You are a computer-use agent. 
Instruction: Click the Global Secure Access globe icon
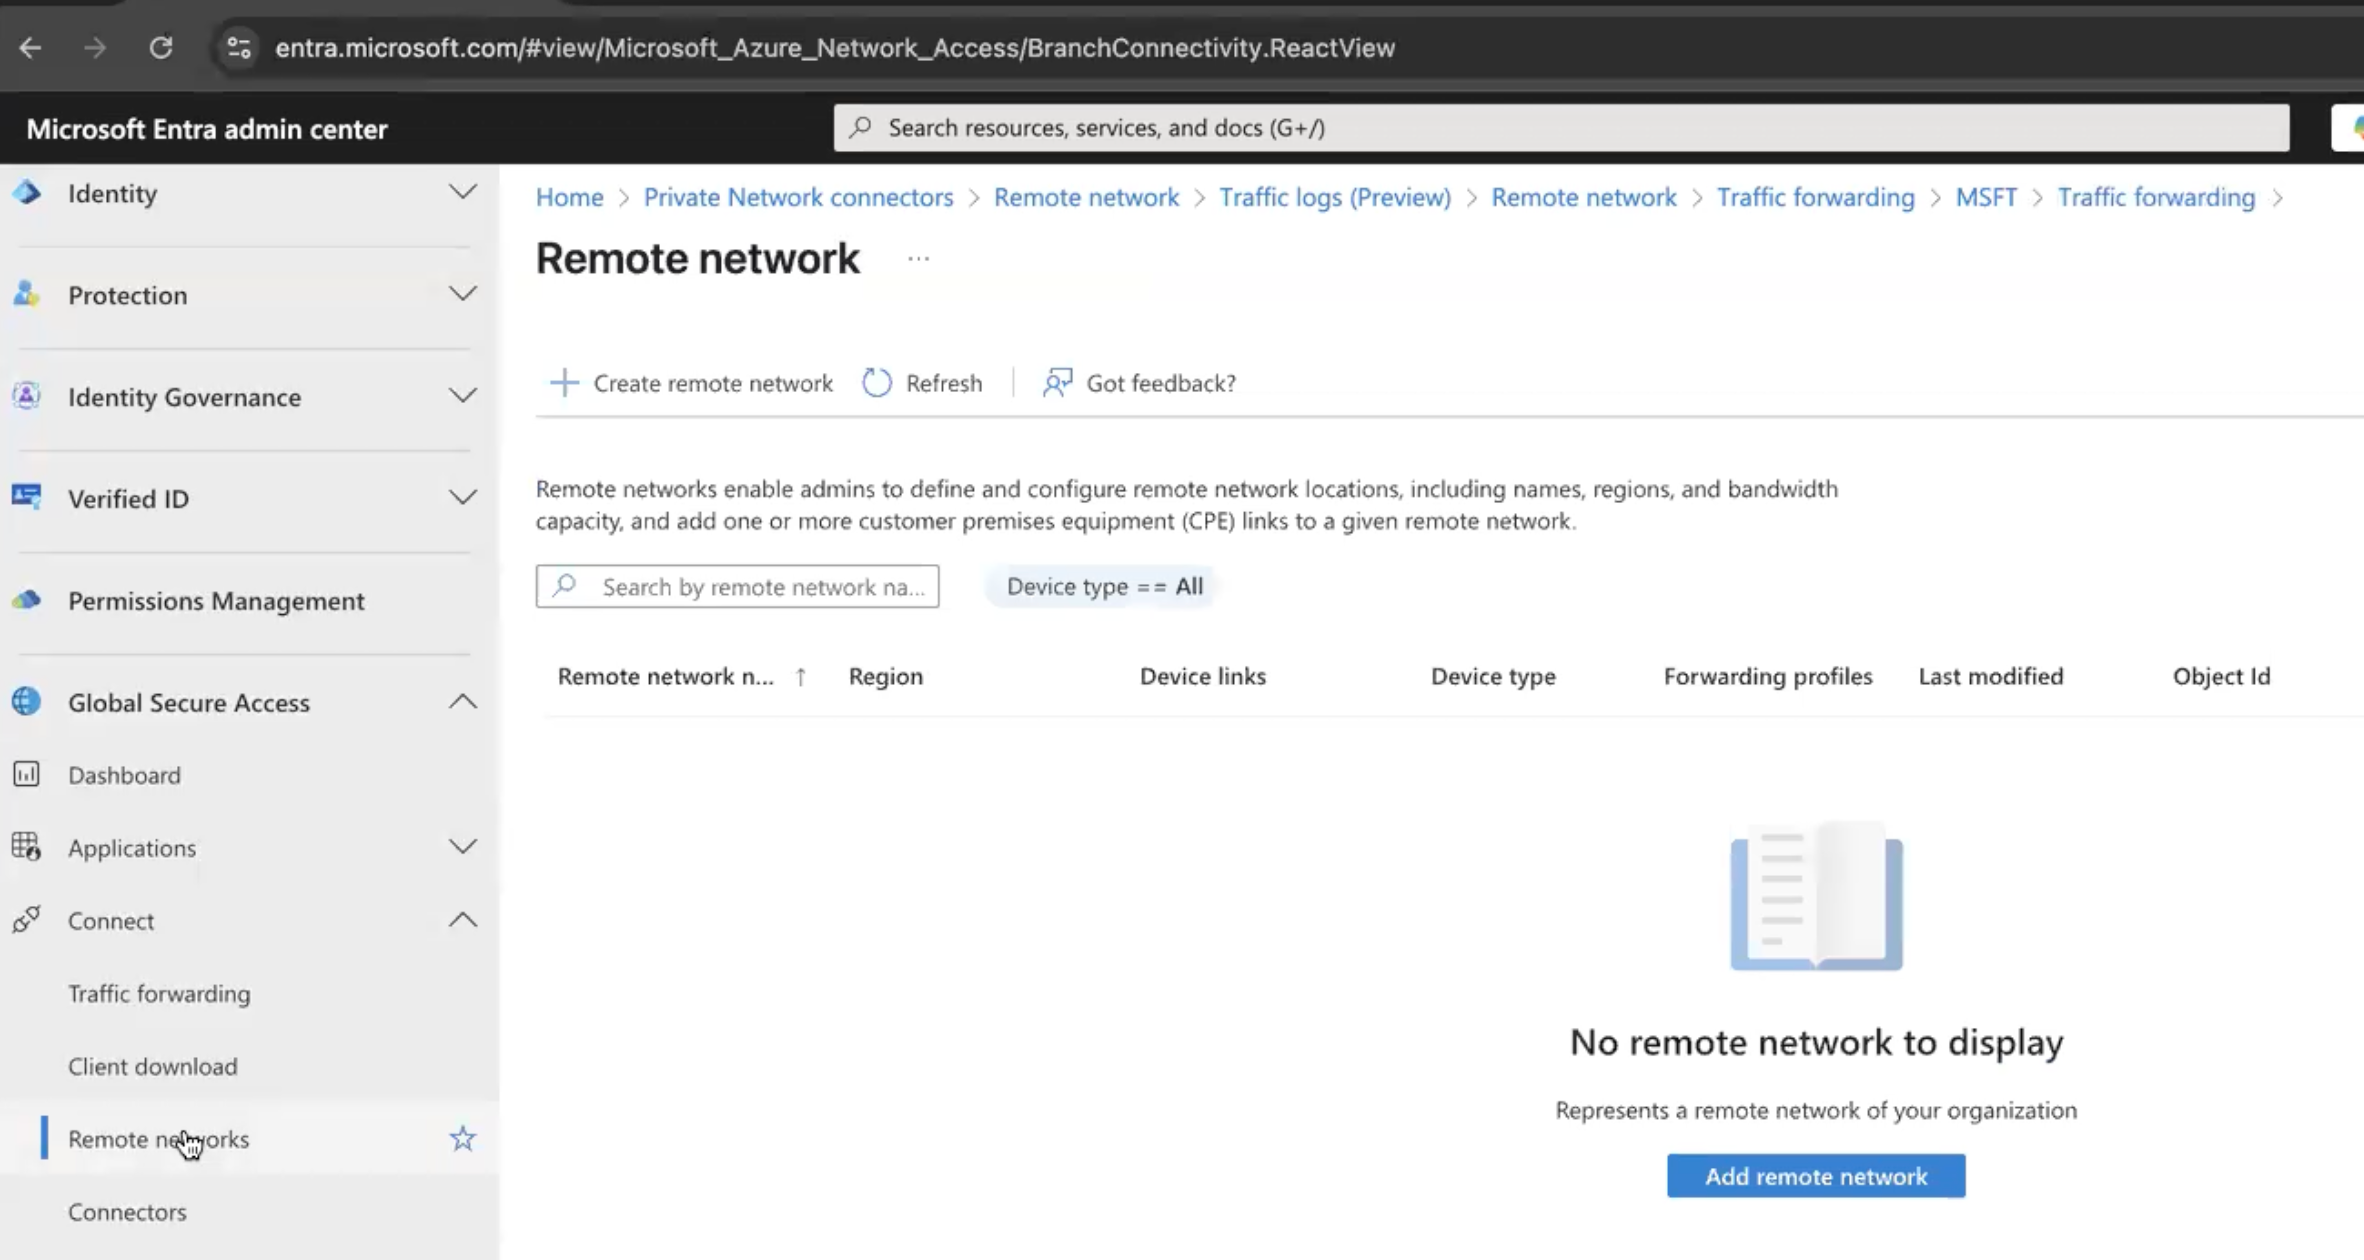pyautogui.click(x=27, y=702)
